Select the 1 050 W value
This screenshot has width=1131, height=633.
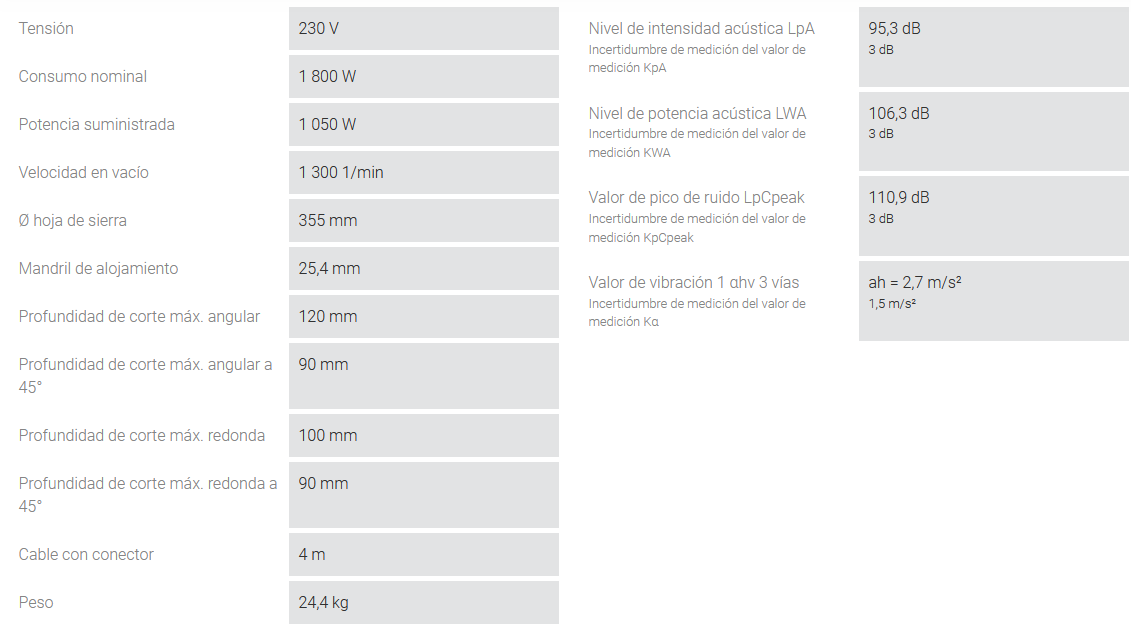(327, 125)
